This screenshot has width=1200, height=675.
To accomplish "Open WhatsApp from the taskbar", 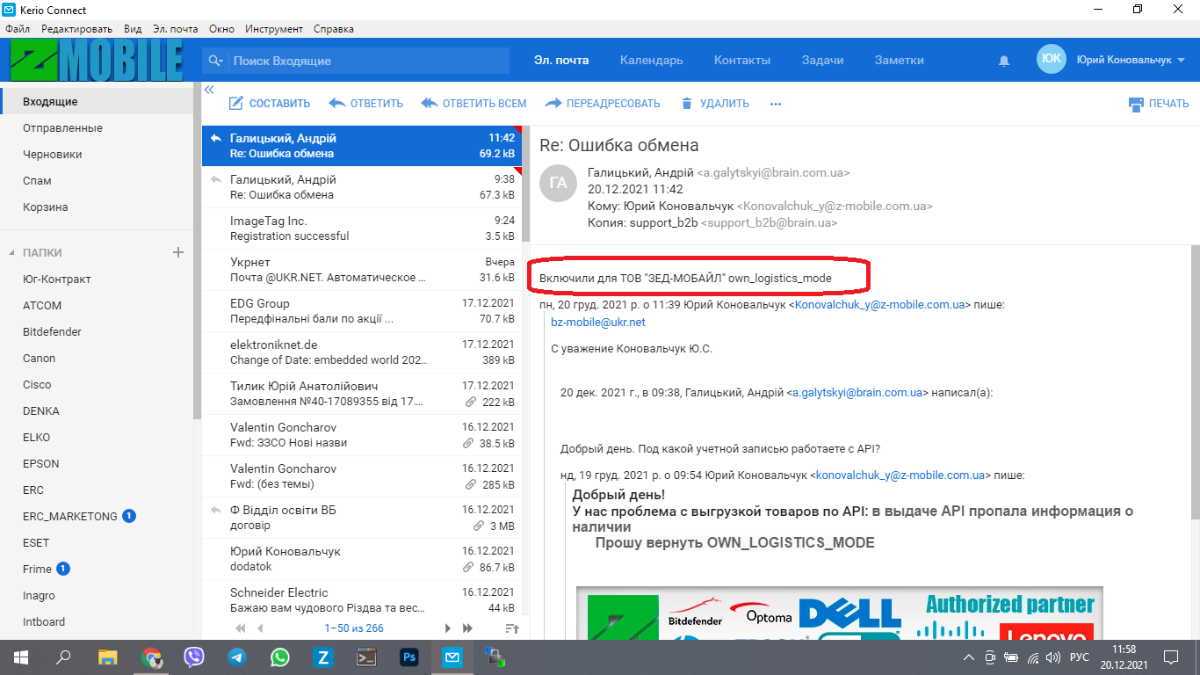I will (x=280, y=657).
